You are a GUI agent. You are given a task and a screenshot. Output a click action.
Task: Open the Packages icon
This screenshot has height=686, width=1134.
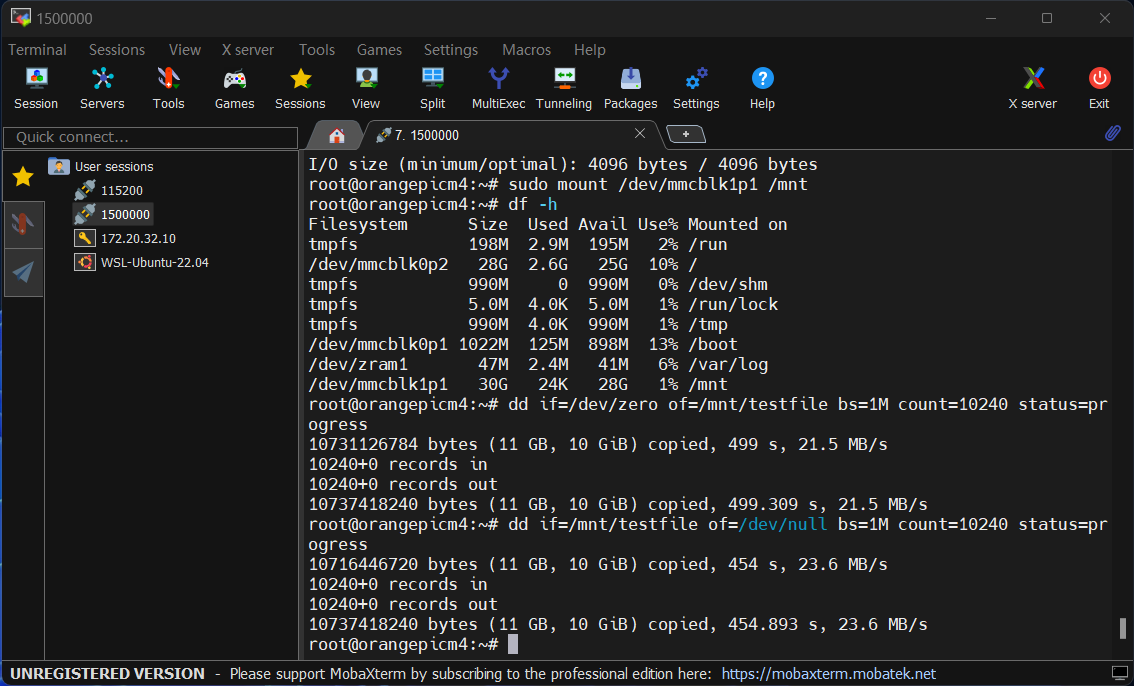631,88
